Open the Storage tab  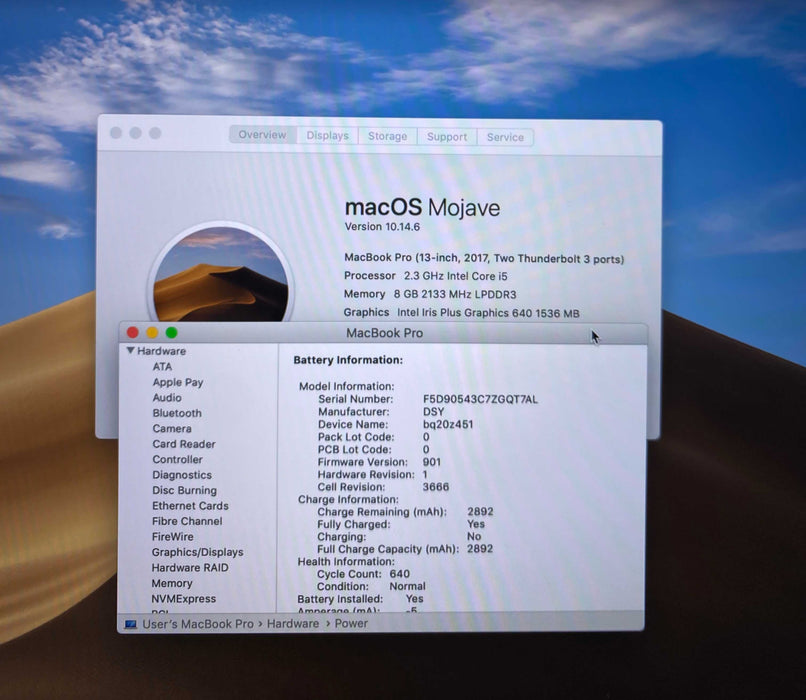(388, 136)
